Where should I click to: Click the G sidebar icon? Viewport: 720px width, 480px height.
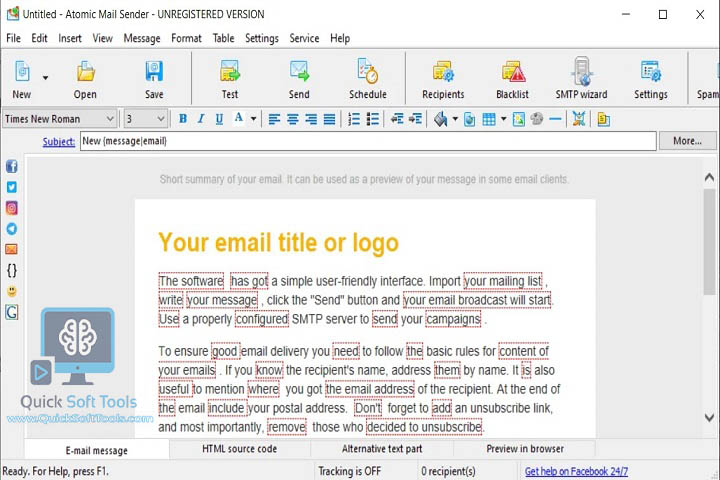click(x=12, y=312)
